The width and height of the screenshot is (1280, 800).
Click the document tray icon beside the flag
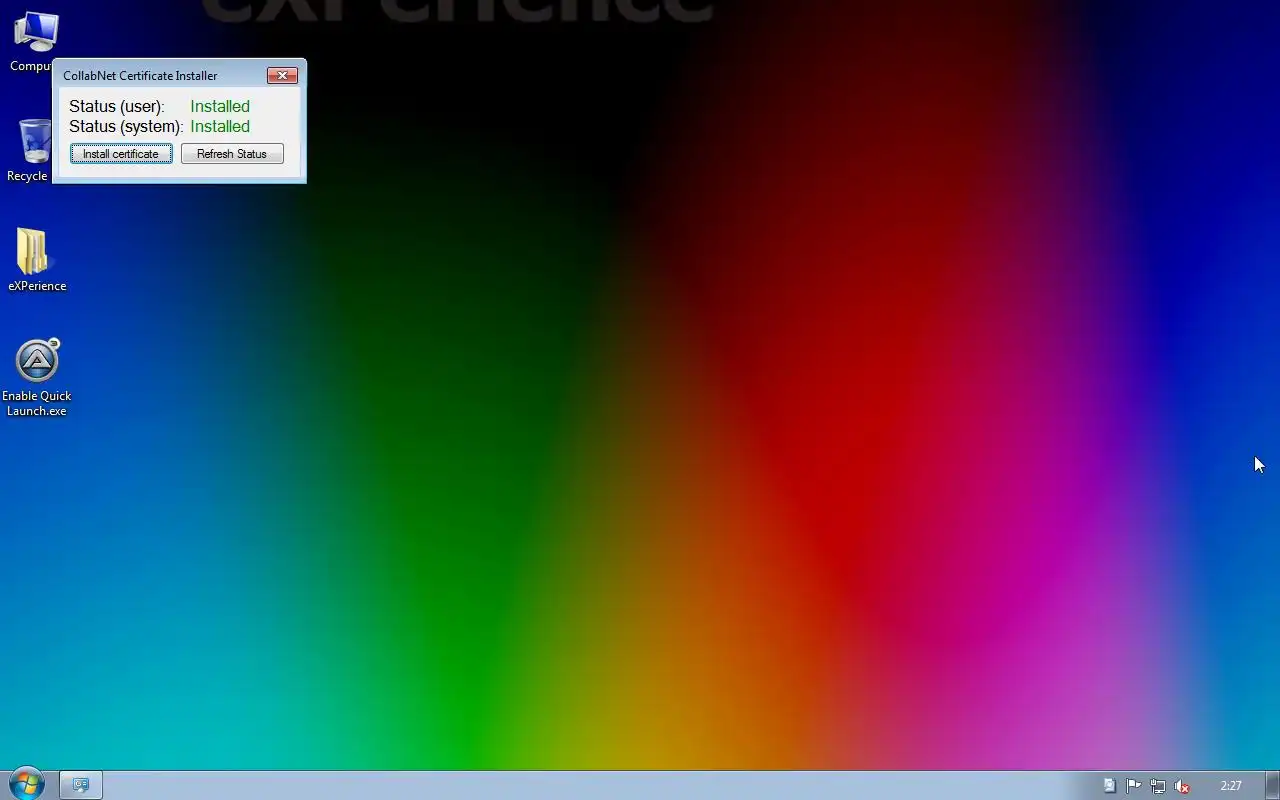tap(1109, 786)
